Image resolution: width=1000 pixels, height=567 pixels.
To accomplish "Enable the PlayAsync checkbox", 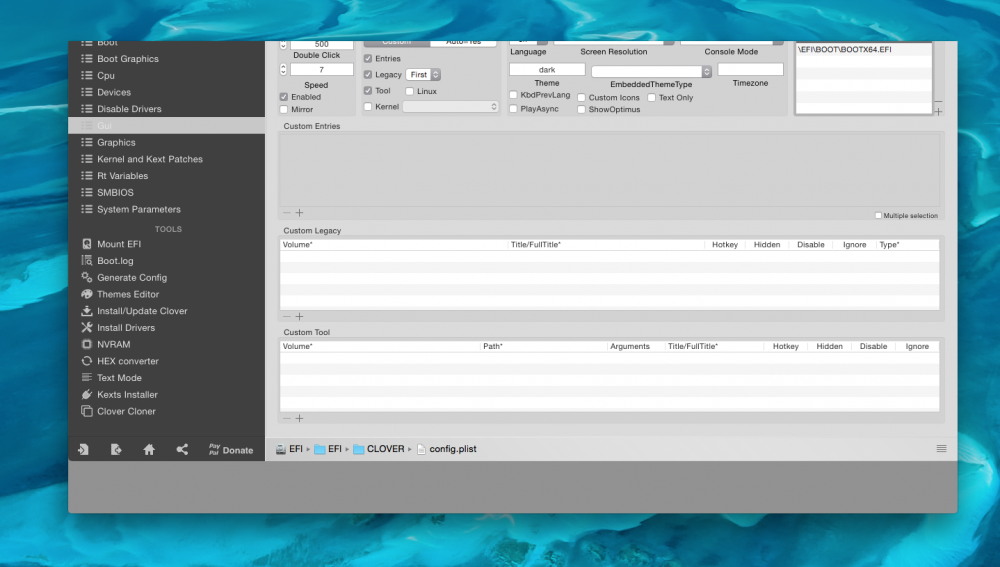I will (x=513, y=109).
